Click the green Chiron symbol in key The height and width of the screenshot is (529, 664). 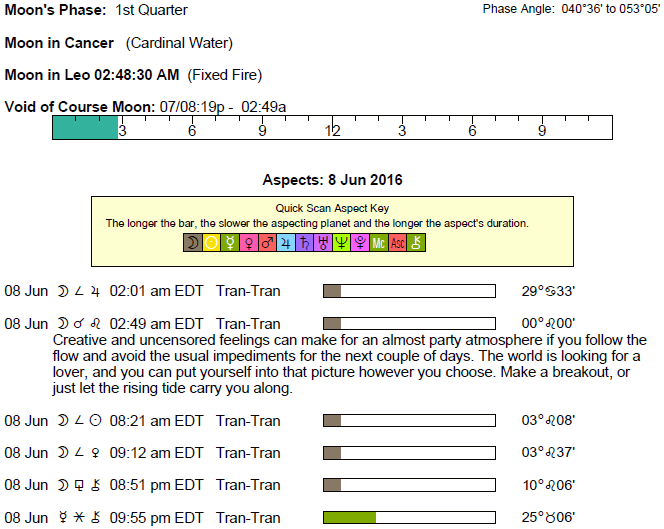(x=417, y=242)
